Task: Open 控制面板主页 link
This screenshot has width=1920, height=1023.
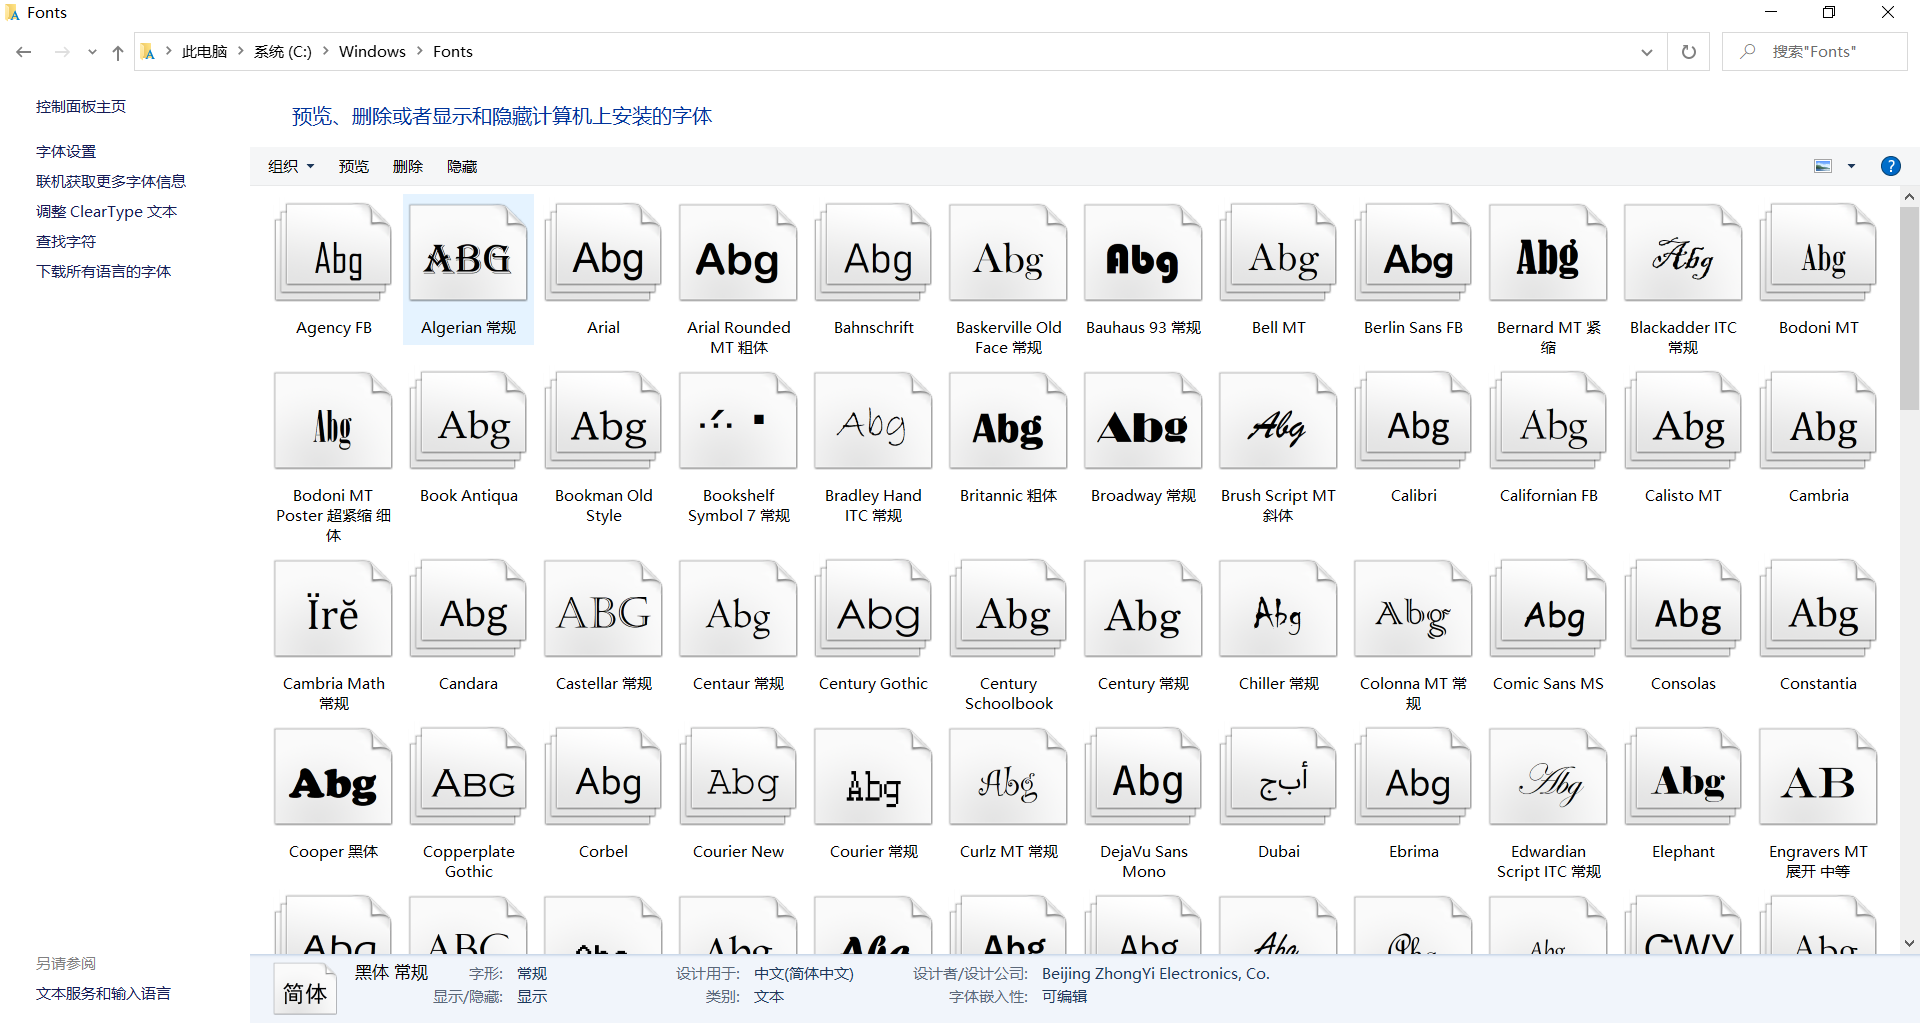Action: click(81, 106)
